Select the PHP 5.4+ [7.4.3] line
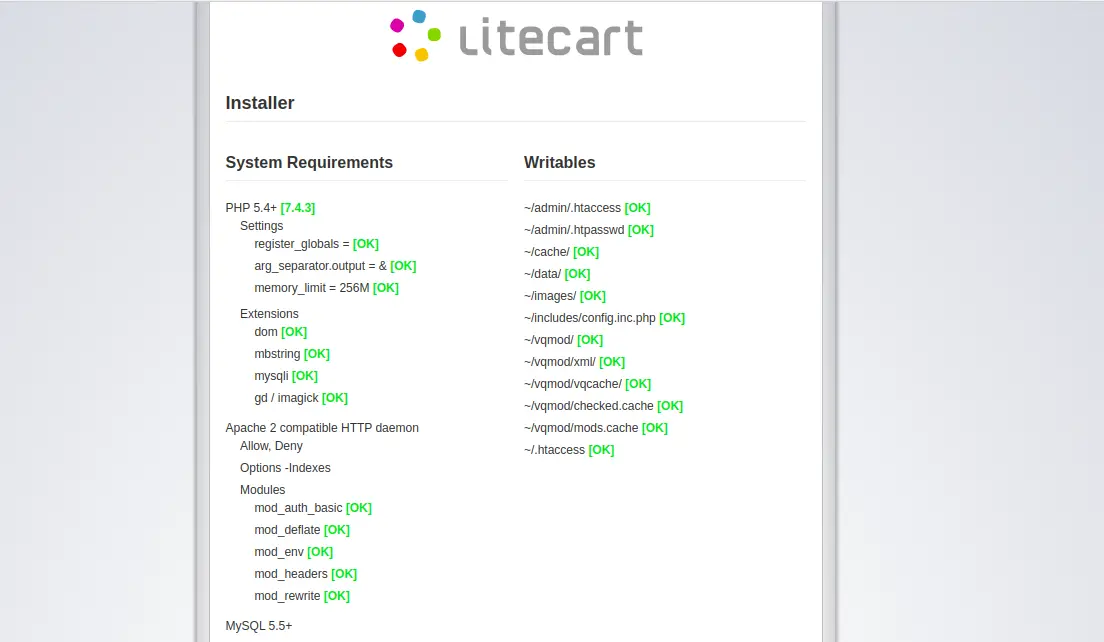Screen dimensions: 1104x642 coord(270,208)
